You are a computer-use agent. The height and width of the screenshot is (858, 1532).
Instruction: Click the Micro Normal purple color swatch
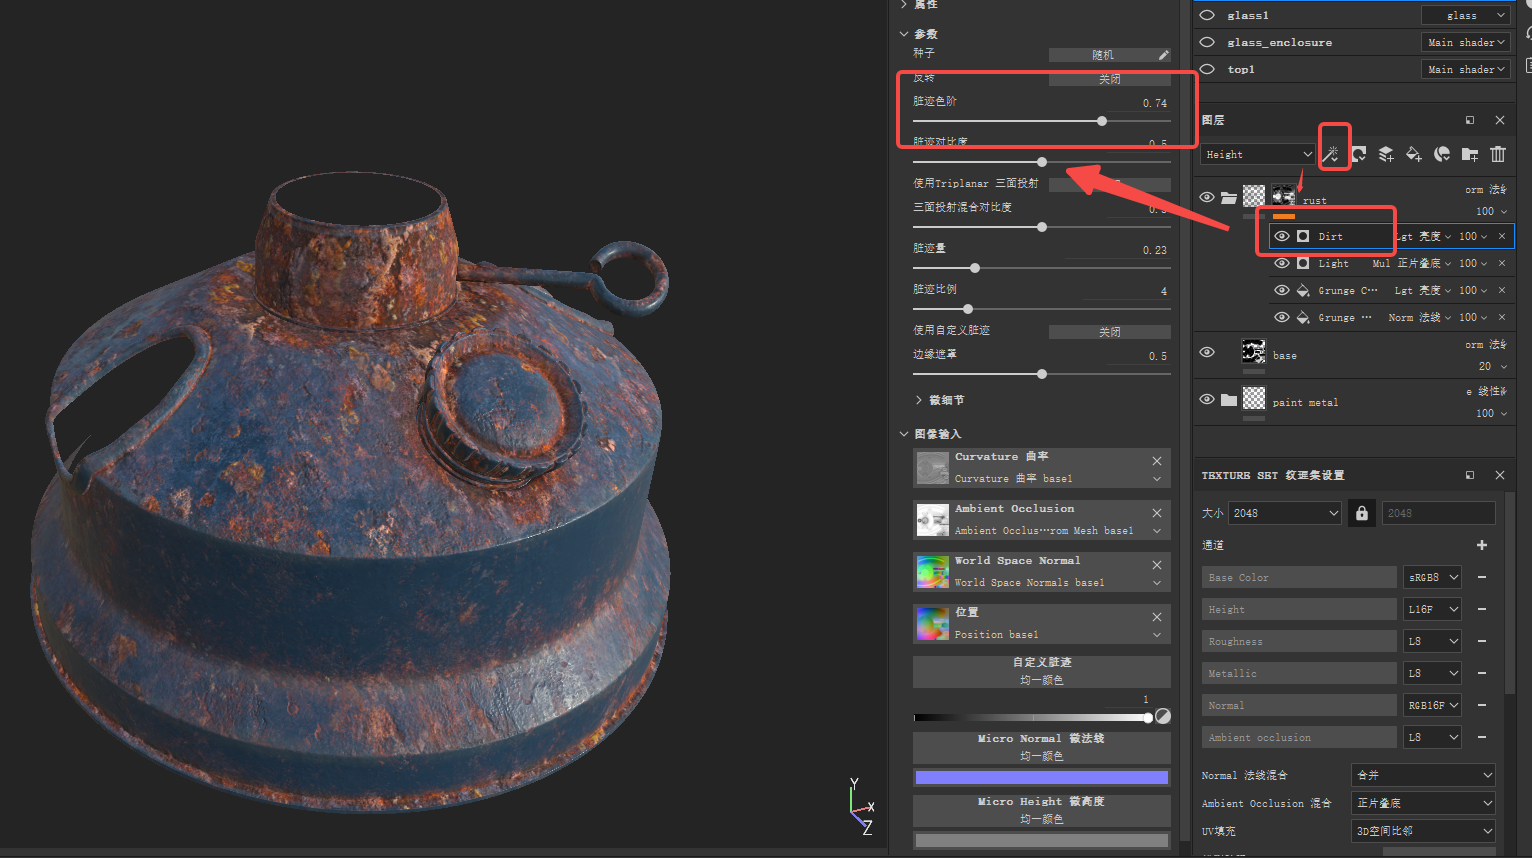pos(1042,778)
